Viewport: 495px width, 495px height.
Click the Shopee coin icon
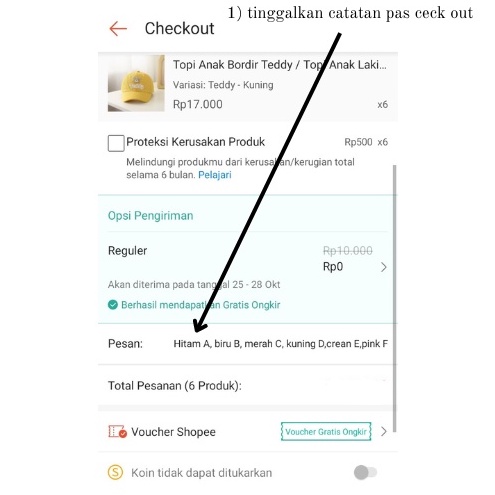[x=115, y=472]
